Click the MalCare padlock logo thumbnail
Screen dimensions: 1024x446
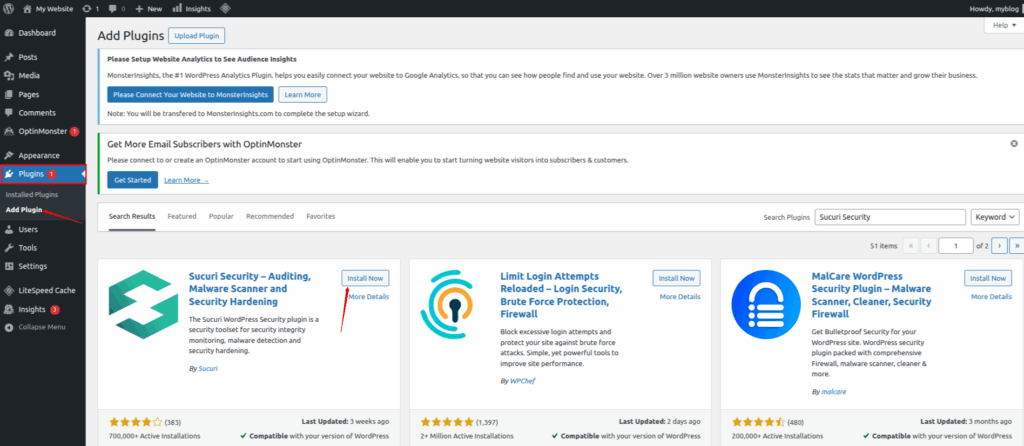pos(767,305)
